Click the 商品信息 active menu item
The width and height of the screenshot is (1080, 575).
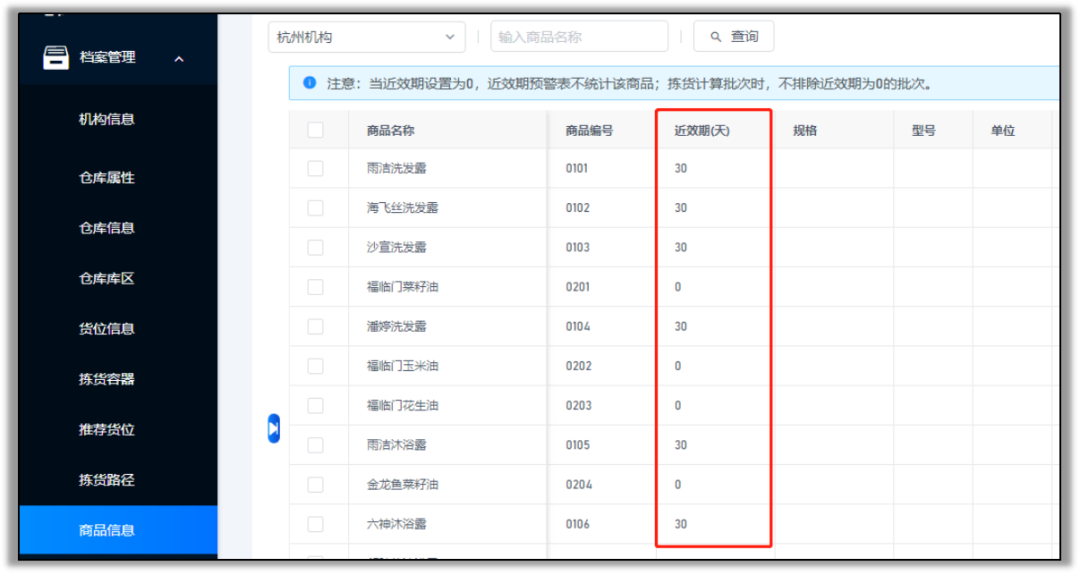[x=107, y=531]
